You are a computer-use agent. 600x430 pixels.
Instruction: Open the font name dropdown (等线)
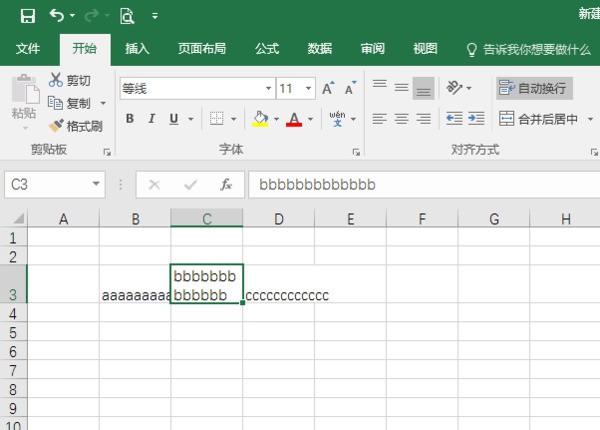click(266, 89)
